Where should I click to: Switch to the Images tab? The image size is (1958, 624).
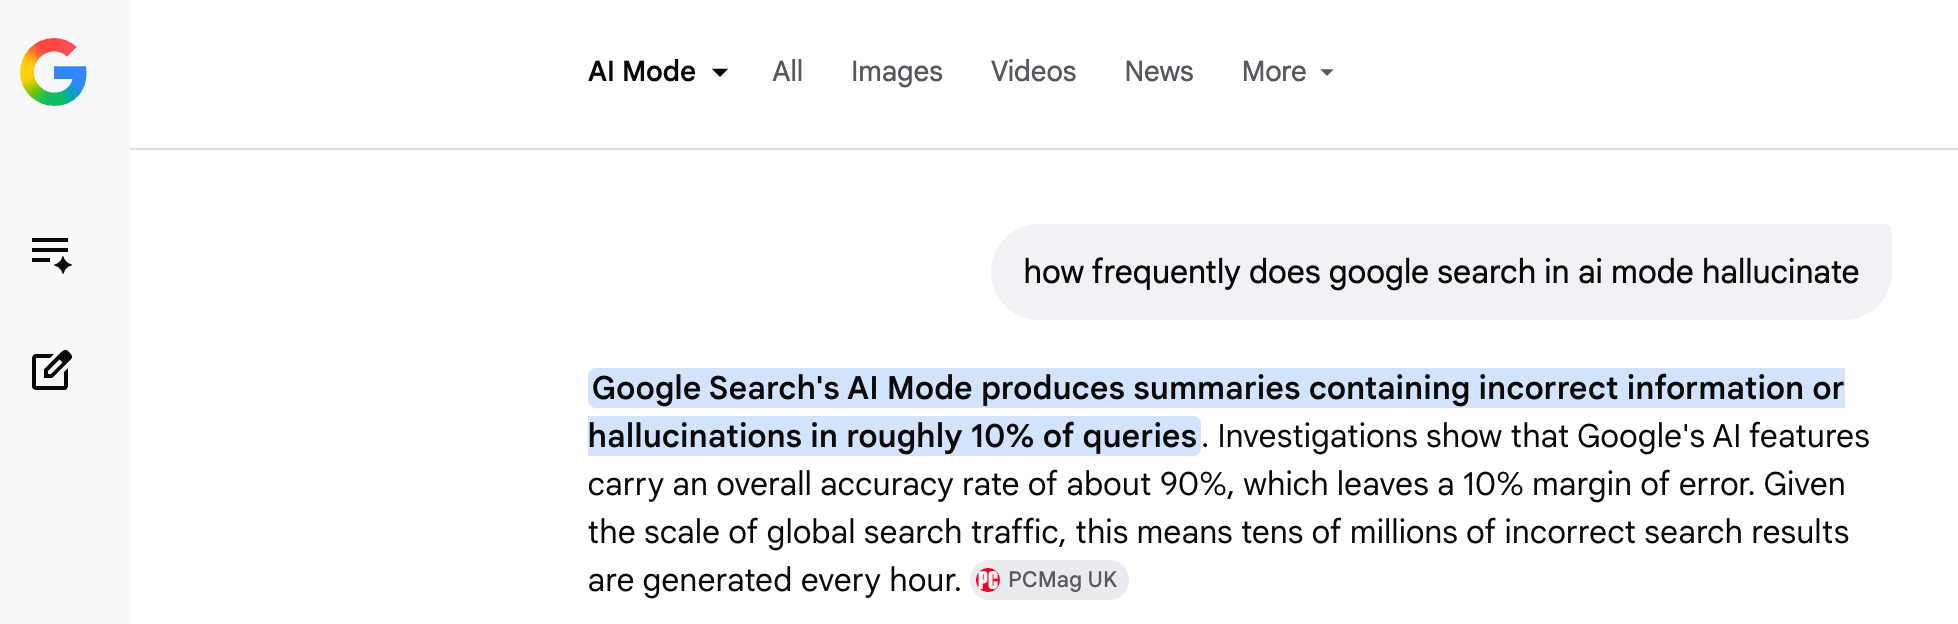(897, 72)
